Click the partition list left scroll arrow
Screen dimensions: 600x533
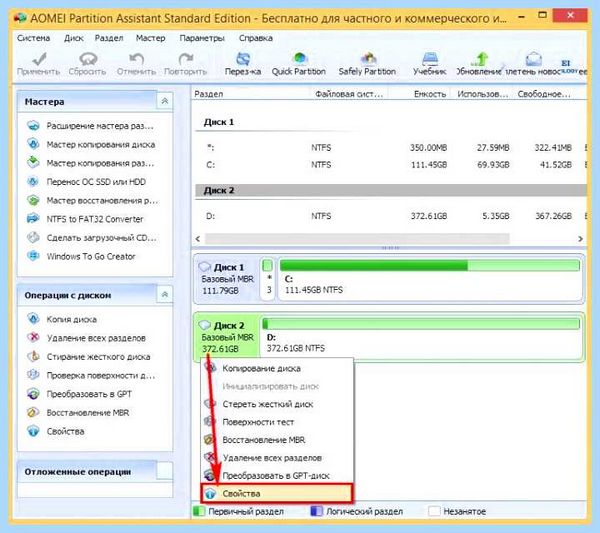tap(198, 239)
